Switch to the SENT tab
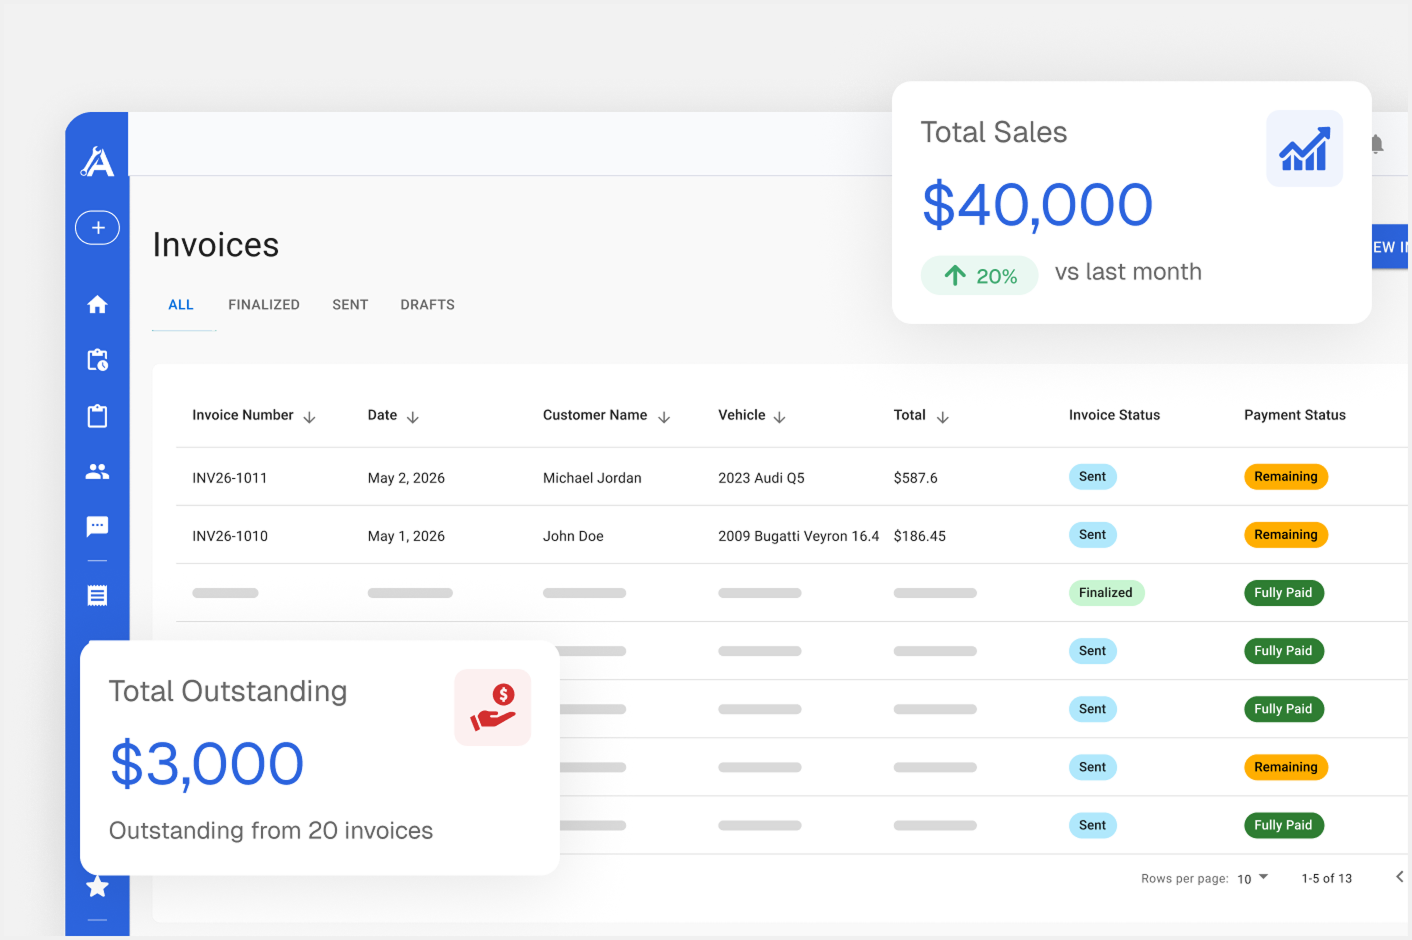The image size is (1412, 940). point(350,305)
